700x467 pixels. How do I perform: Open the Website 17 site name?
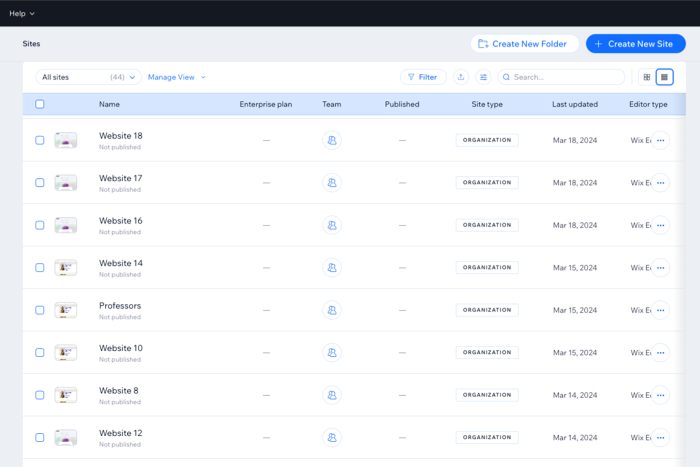click(121, 178)
